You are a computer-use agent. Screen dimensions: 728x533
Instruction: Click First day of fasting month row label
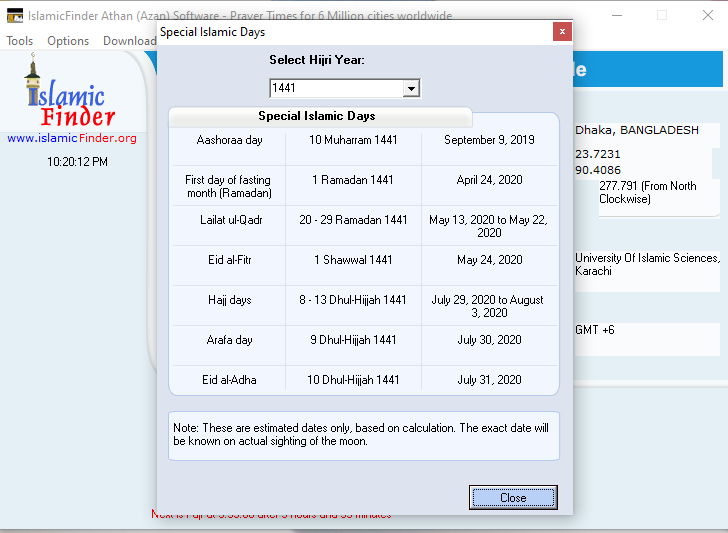point(228,186)
